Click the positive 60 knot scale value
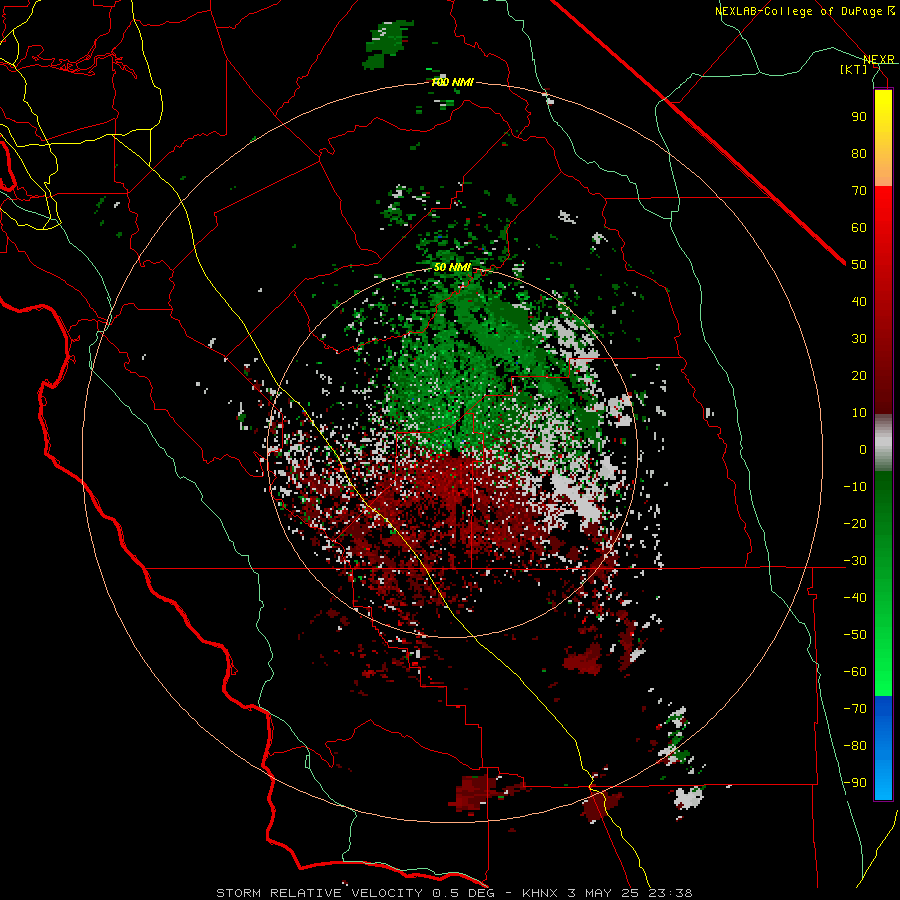This screenshot has width=900, height=900. [859, 227]
